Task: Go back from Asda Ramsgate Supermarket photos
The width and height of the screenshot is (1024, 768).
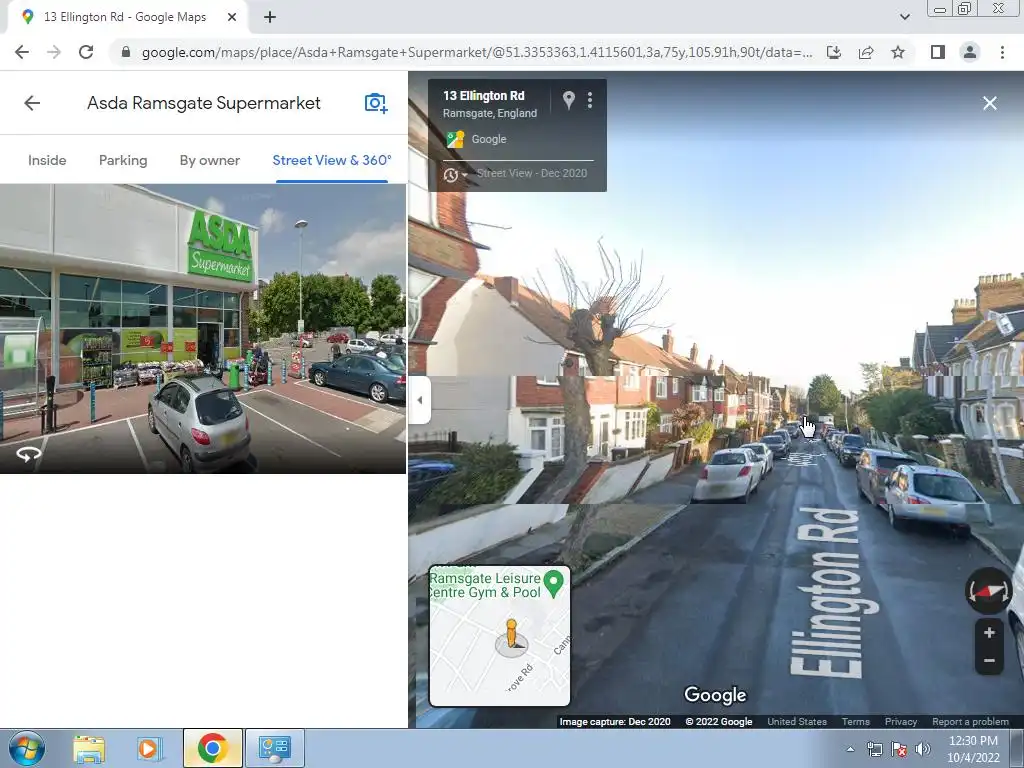Action: (x=32, y=103)
